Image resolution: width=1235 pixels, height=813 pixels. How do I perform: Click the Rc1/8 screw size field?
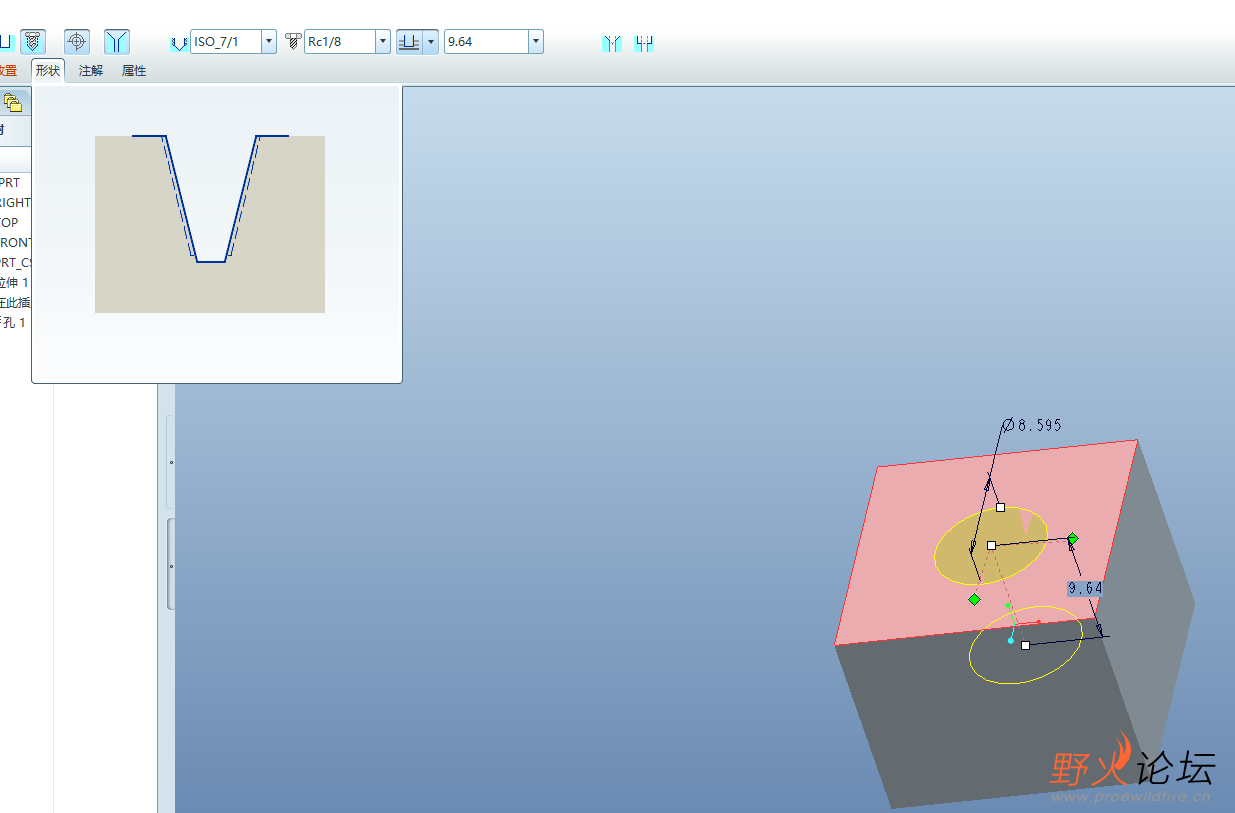coord(340,42)
